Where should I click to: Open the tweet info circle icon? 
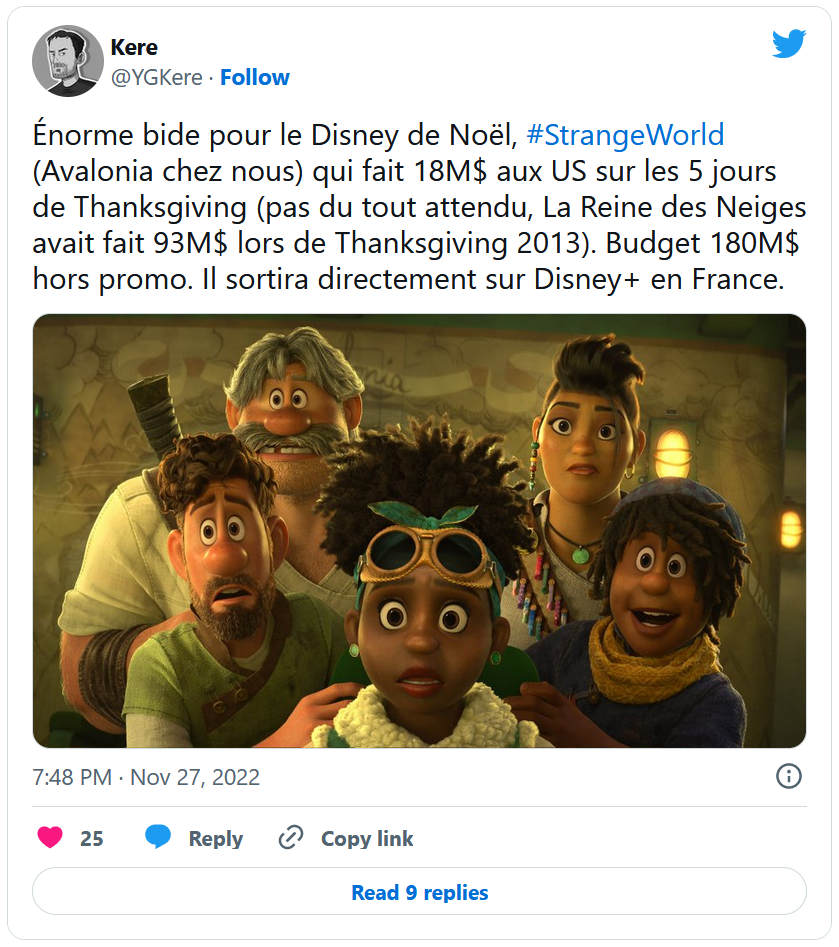(788, 776)
